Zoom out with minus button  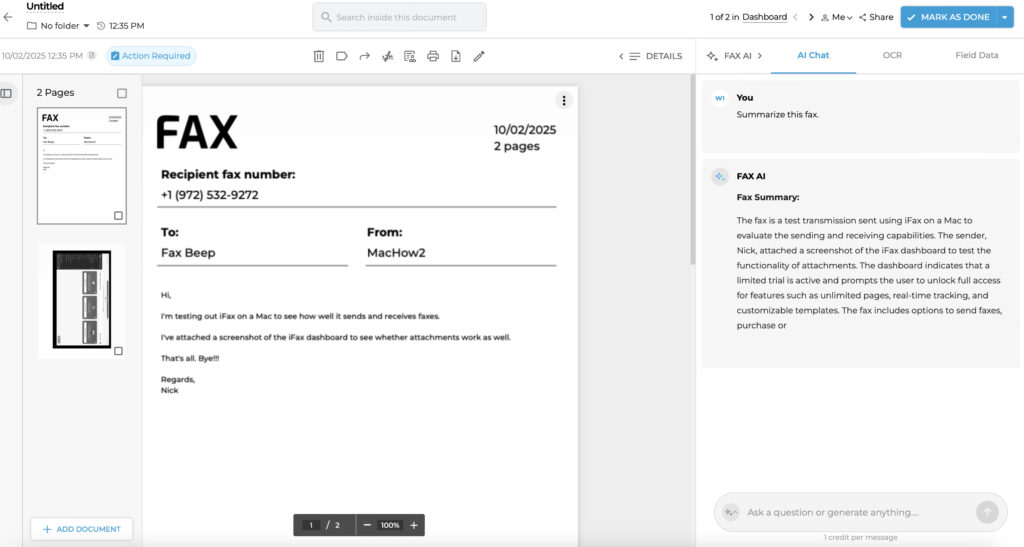point(367,525)
